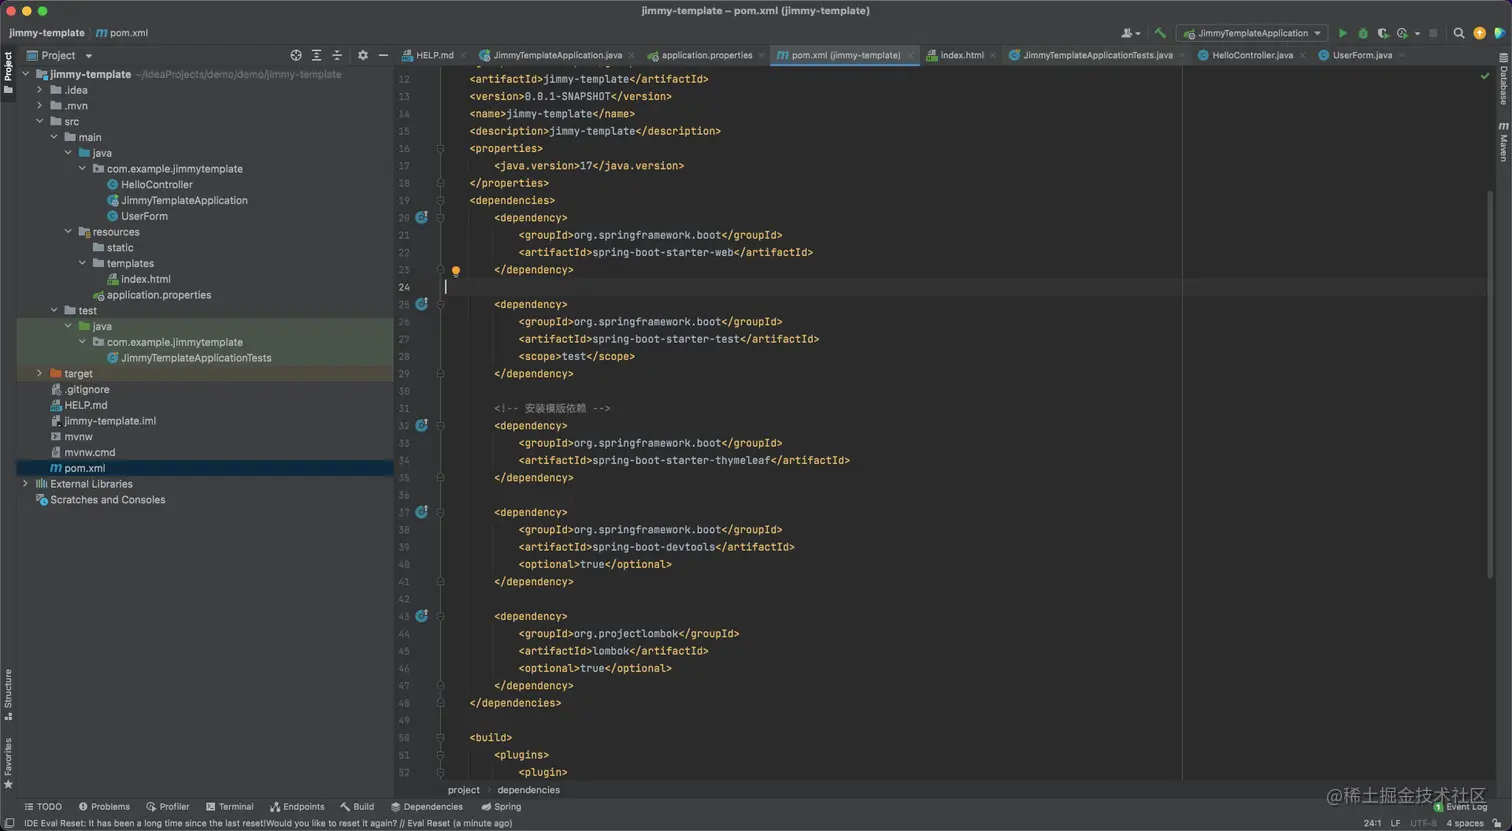Open index.html in the project tree

click(x=145, y=280)
